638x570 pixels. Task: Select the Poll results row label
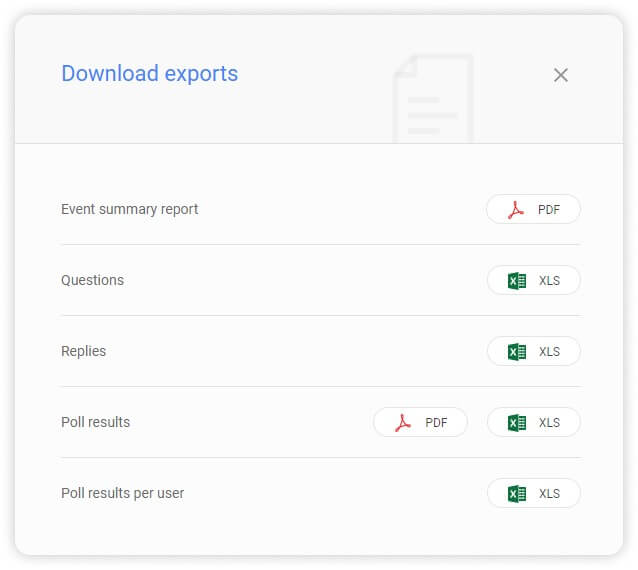pos(95,423)
